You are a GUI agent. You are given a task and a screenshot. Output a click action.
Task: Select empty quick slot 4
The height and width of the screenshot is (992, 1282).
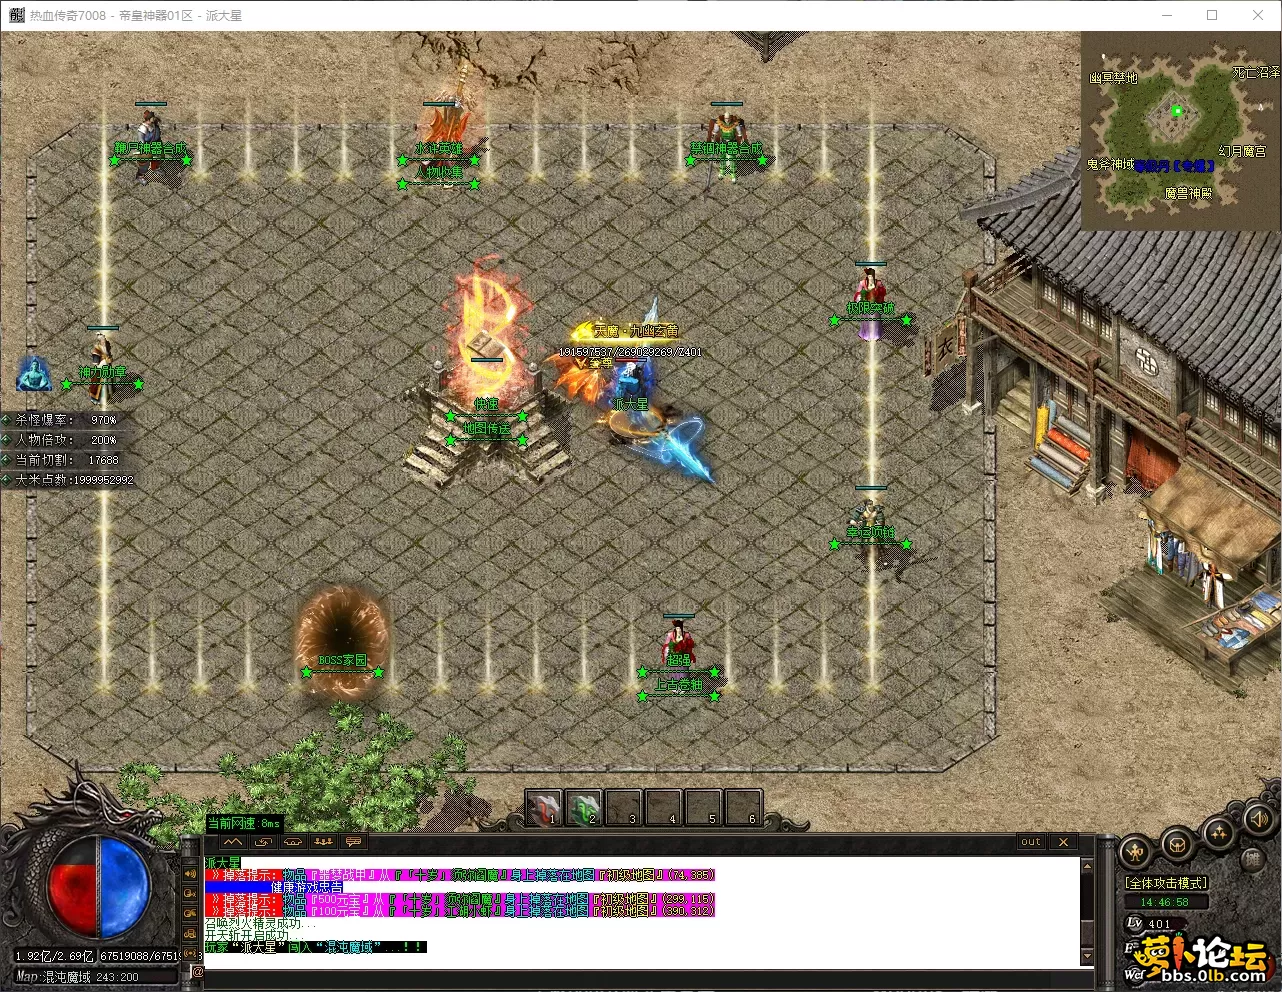point(664,807)
